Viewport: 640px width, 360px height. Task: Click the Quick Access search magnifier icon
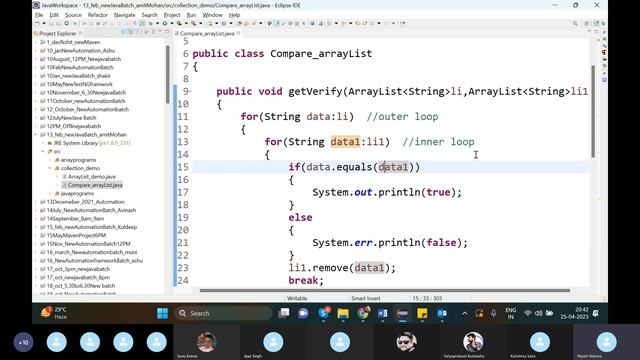tap(575, 23)
